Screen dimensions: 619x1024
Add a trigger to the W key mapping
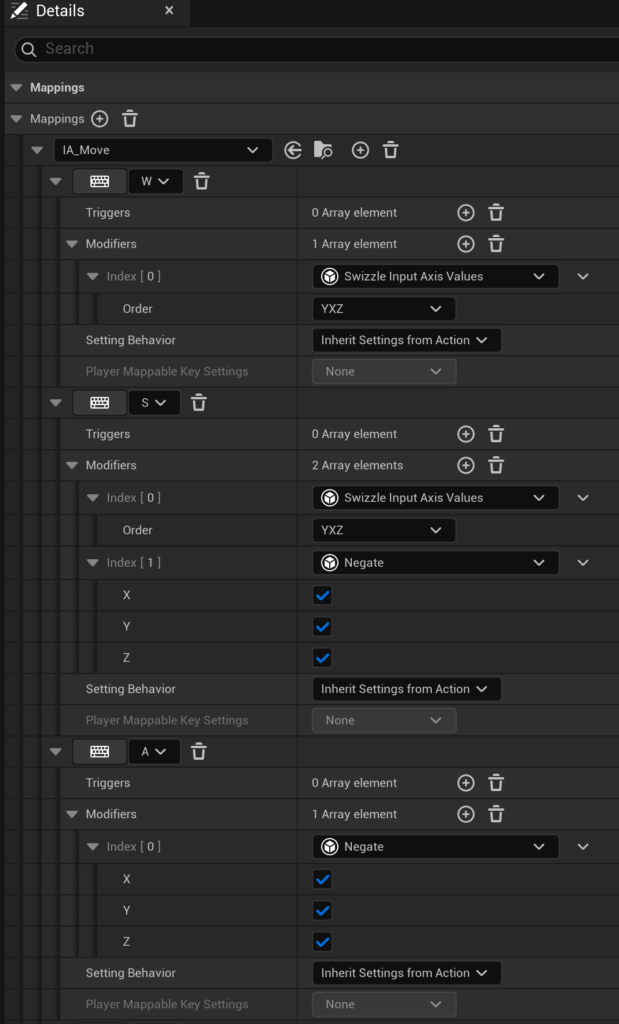click(465, 213)
